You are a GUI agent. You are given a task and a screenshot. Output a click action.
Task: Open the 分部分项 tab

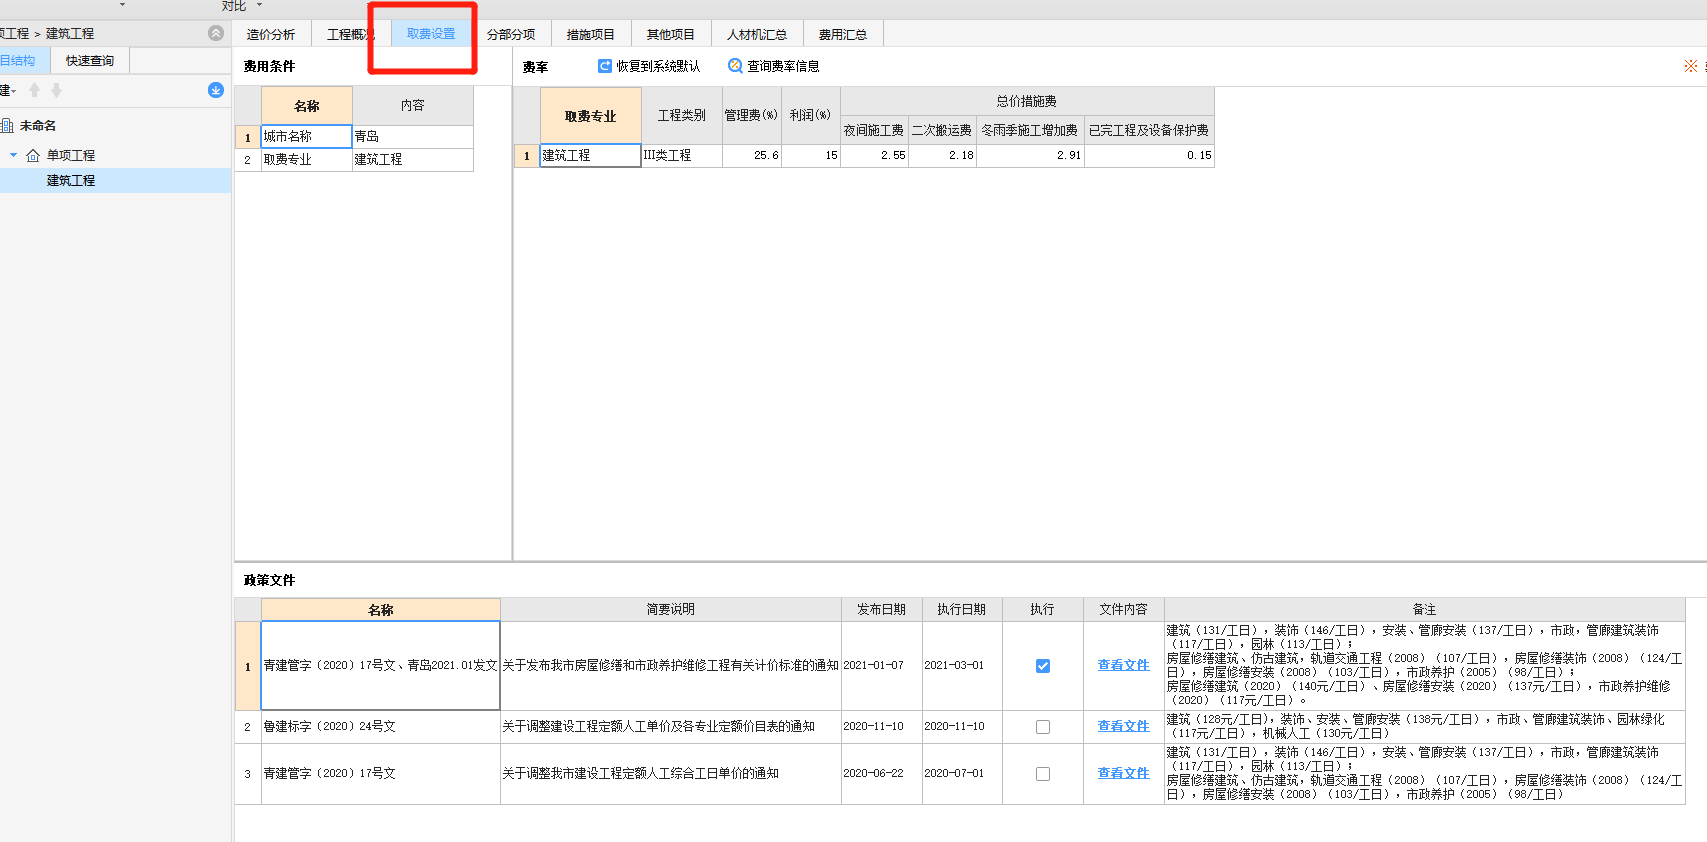[511, 34]
